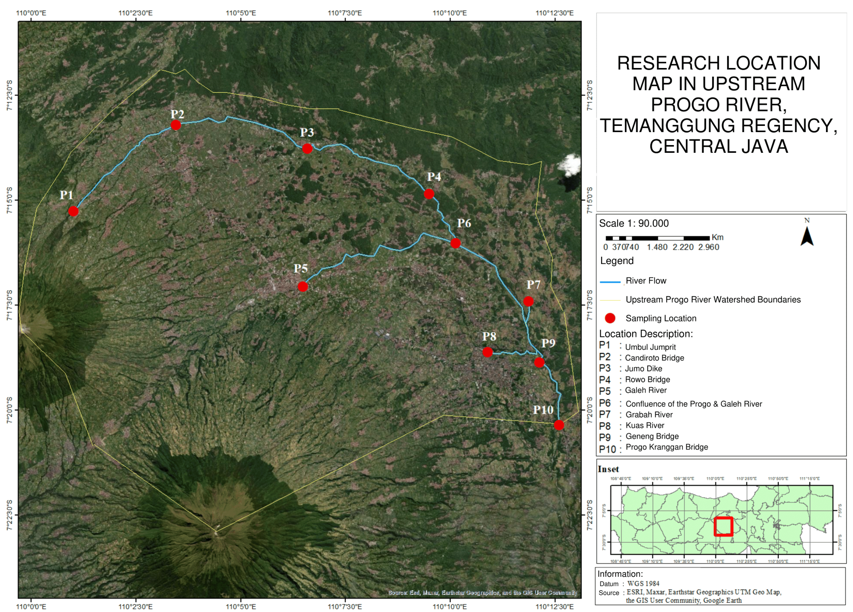The width and height of the screenshot is (853, 612).
Task: Click the 'Km' scale unit label
Action: click(718, 237)
